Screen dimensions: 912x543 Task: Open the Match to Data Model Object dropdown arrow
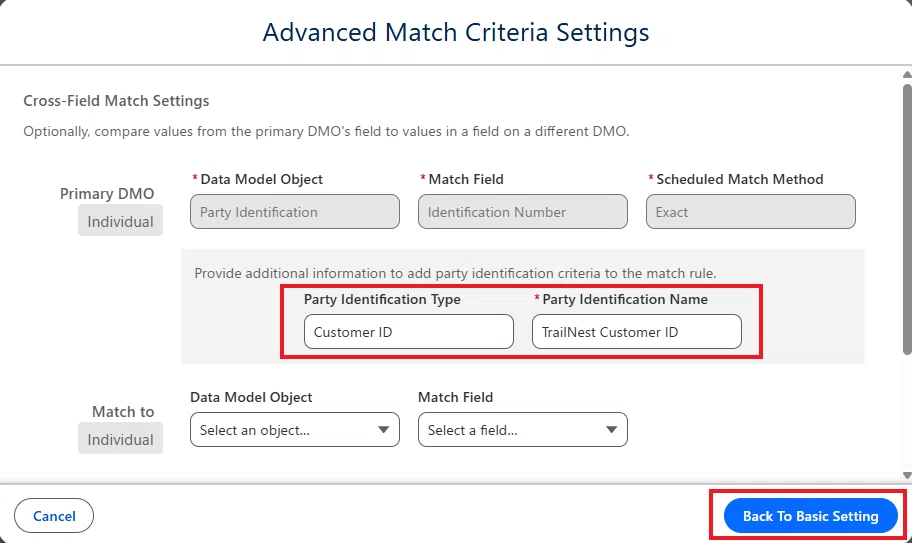(383, 430)
